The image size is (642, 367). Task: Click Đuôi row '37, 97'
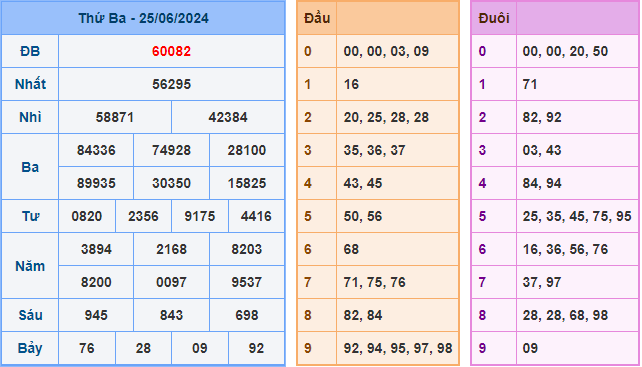[x=542, y=283]
